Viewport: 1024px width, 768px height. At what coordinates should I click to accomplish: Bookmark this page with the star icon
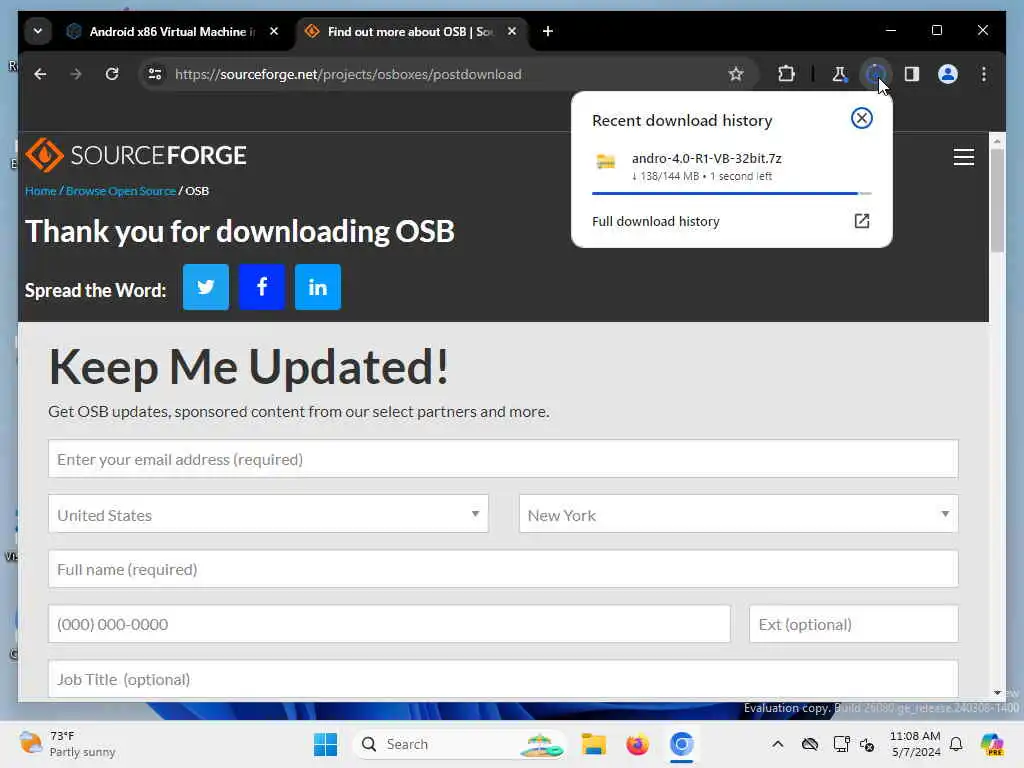coord(736,74)
